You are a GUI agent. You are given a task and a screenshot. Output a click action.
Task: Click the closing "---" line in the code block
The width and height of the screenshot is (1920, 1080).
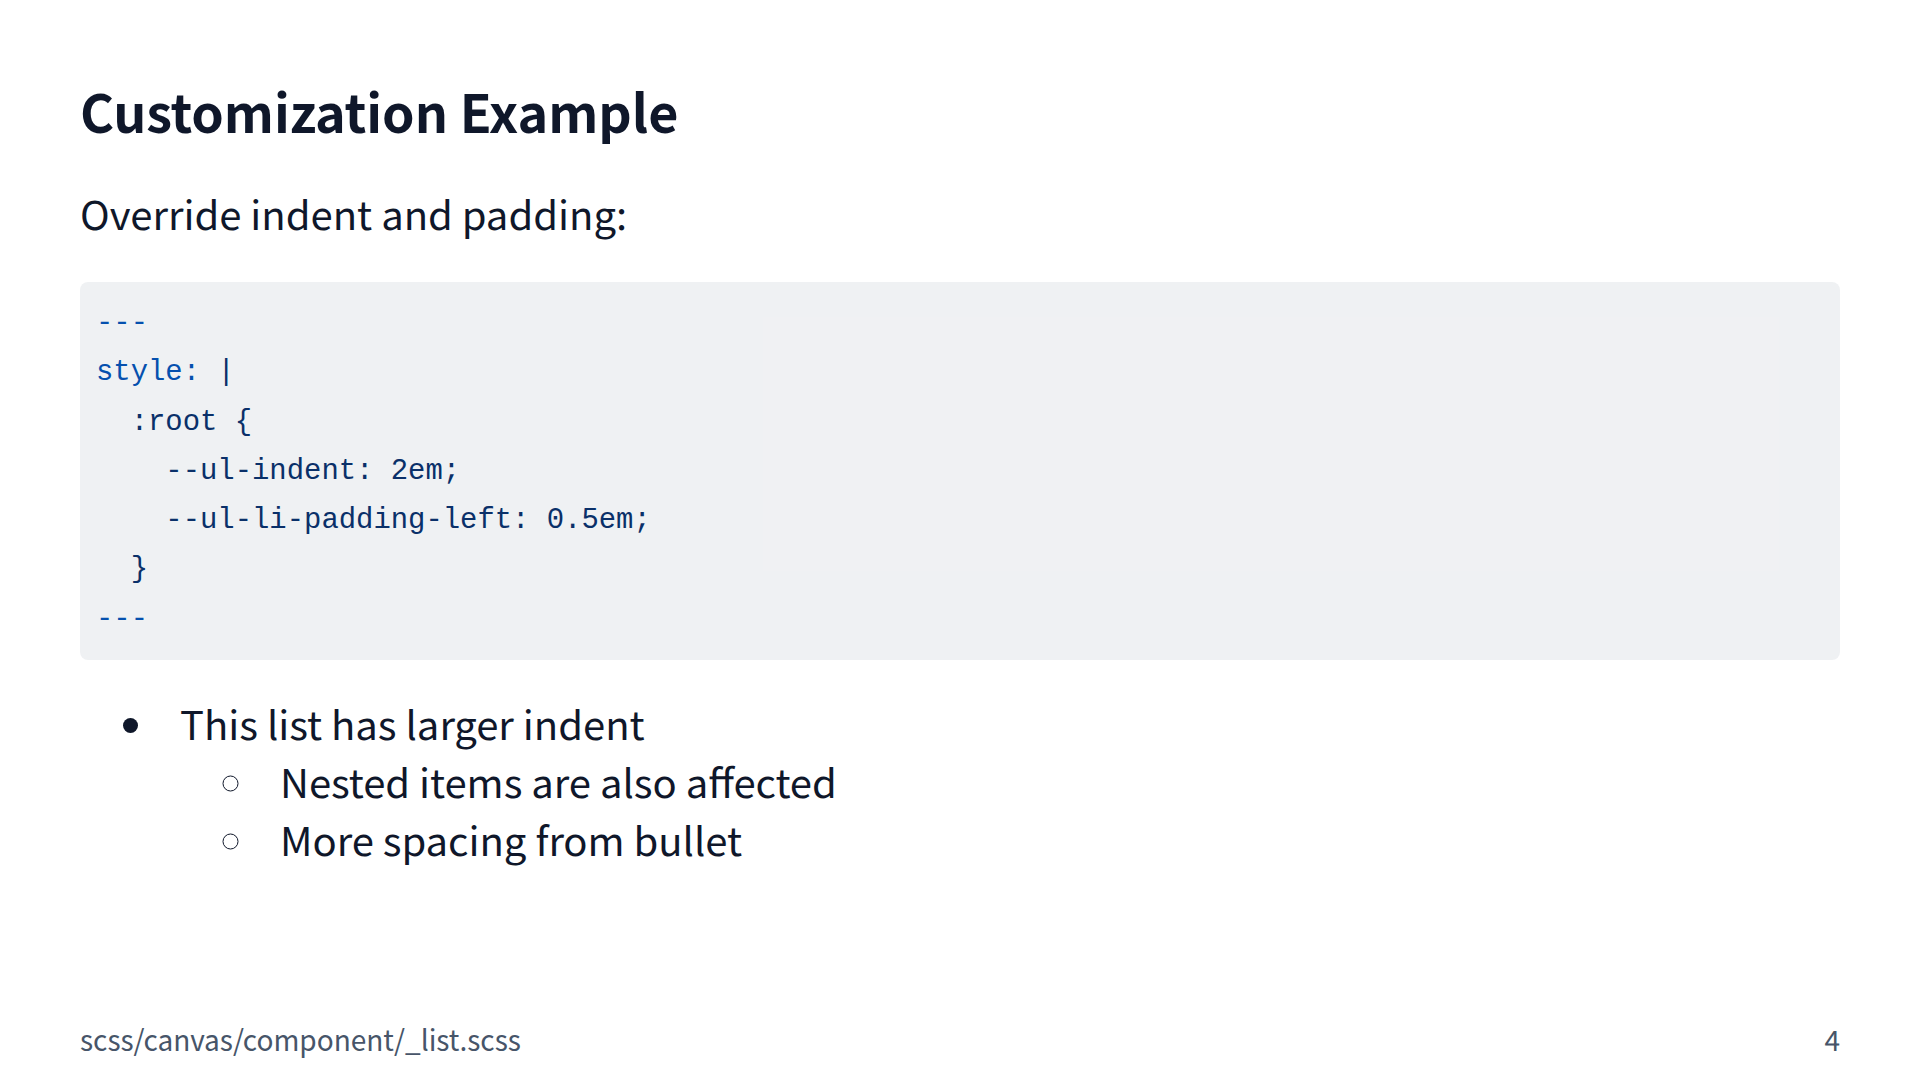pyautogui.click(x=122, y=618)
